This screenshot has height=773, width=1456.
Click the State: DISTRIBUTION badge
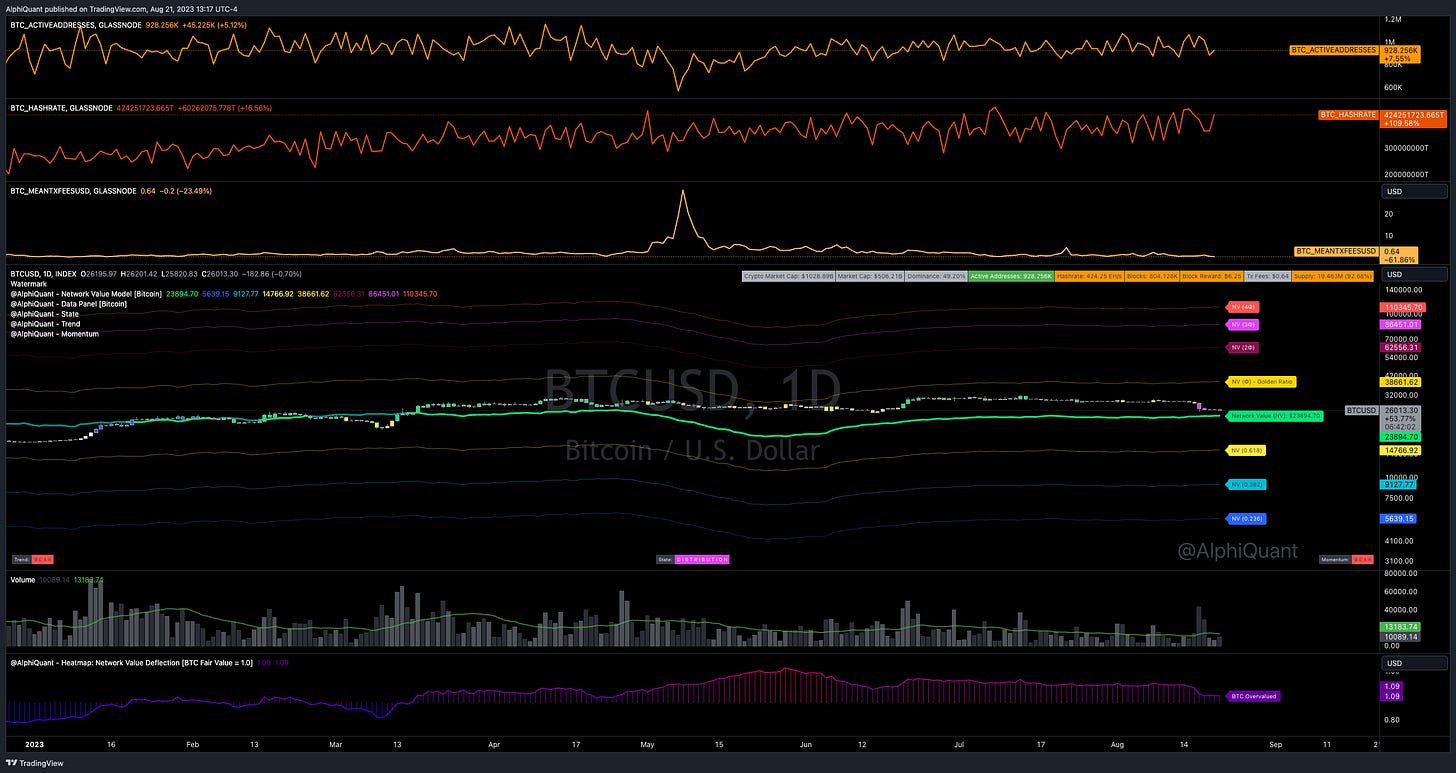click(x=693, y=559)
